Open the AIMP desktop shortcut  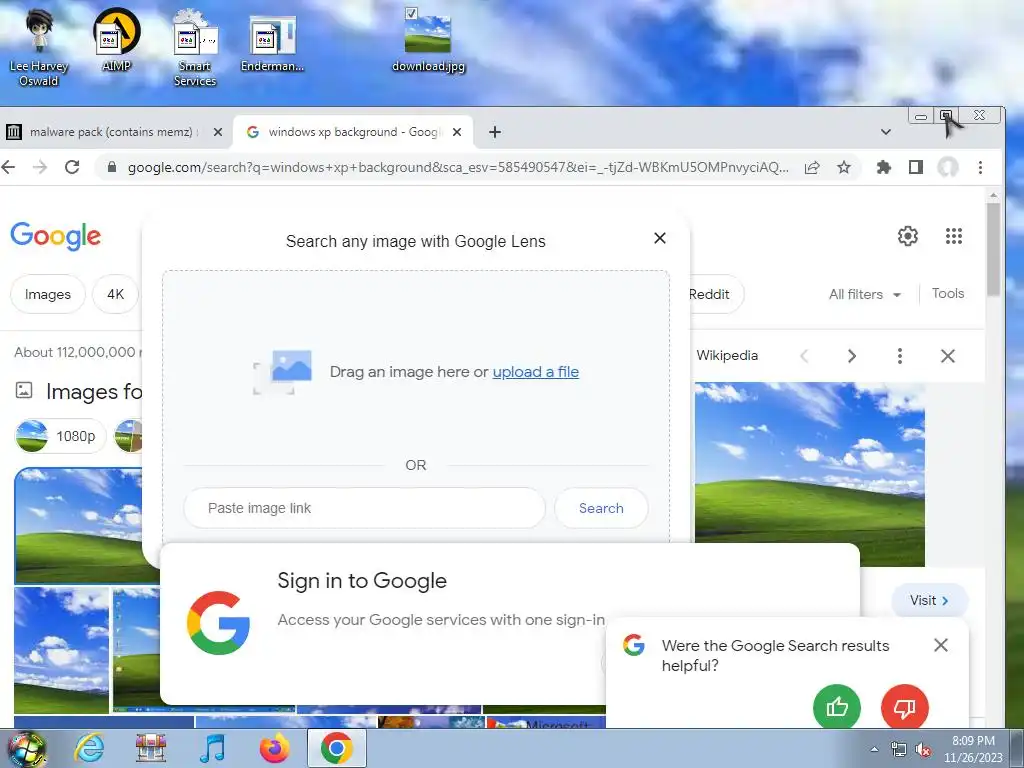click(116, 40)
